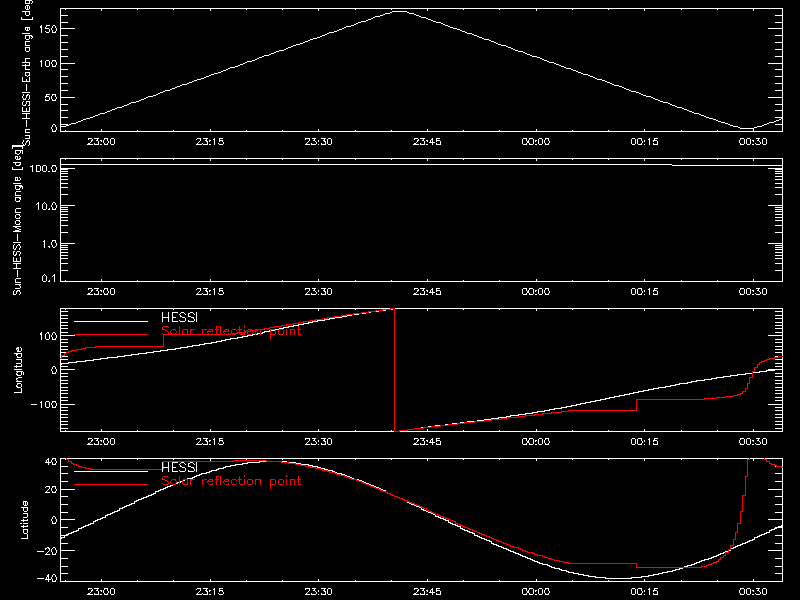The width and height of the screenshot is (800, 600).
Task: Click 23:00 label under Moon angle plot
Action: tap(101, 292)
